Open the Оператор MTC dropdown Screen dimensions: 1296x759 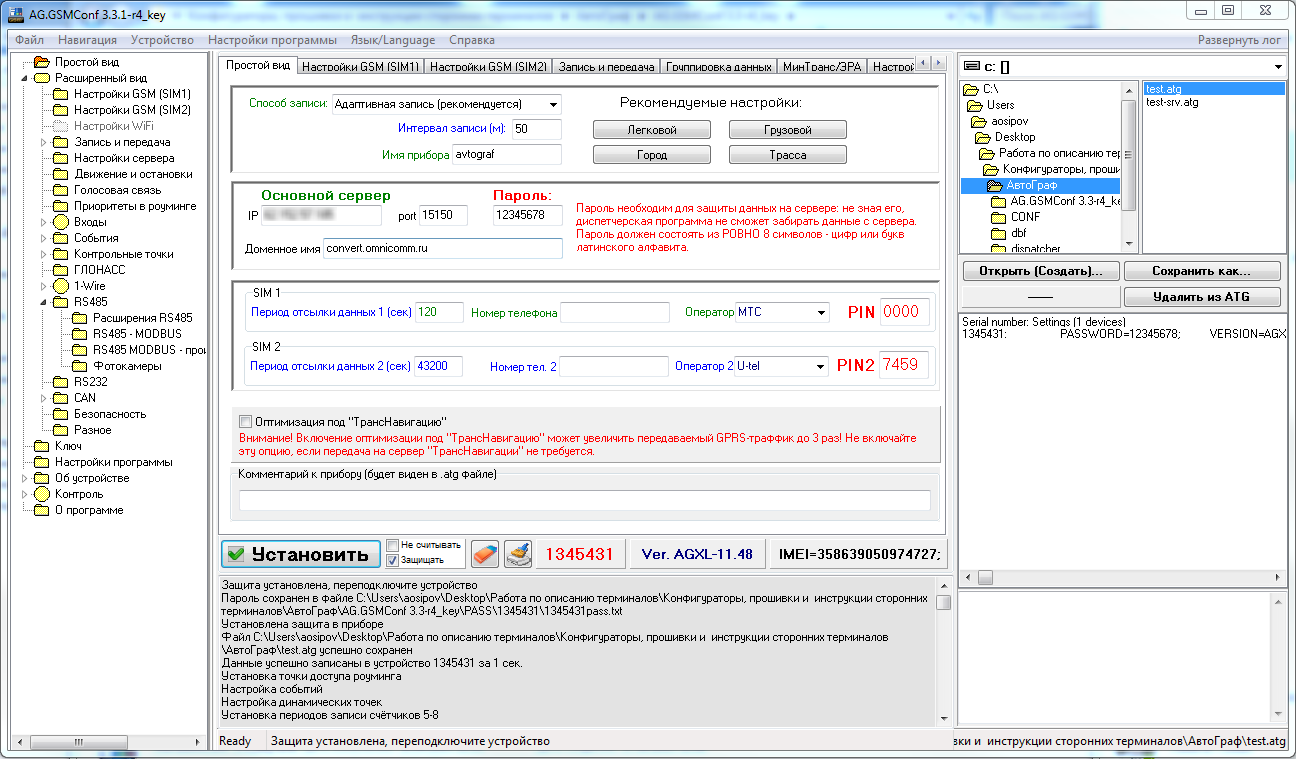pyautogui.click(x=821, y=312)
